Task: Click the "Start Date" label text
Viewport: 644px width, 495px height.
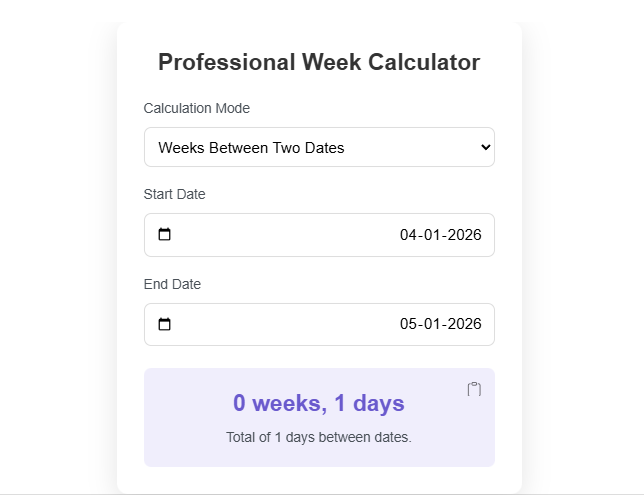Action: [175, 194]
